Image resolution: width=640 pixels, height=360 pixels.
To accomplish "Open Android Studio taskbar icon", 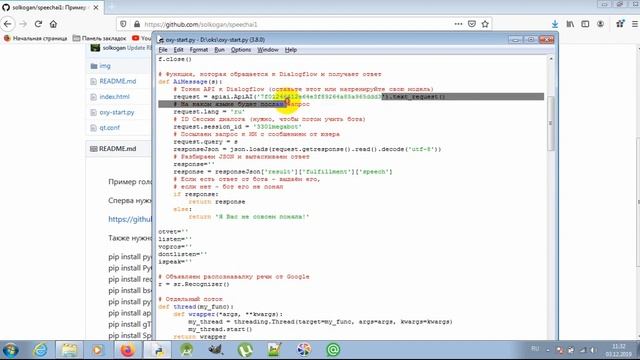I will (187, 350).
